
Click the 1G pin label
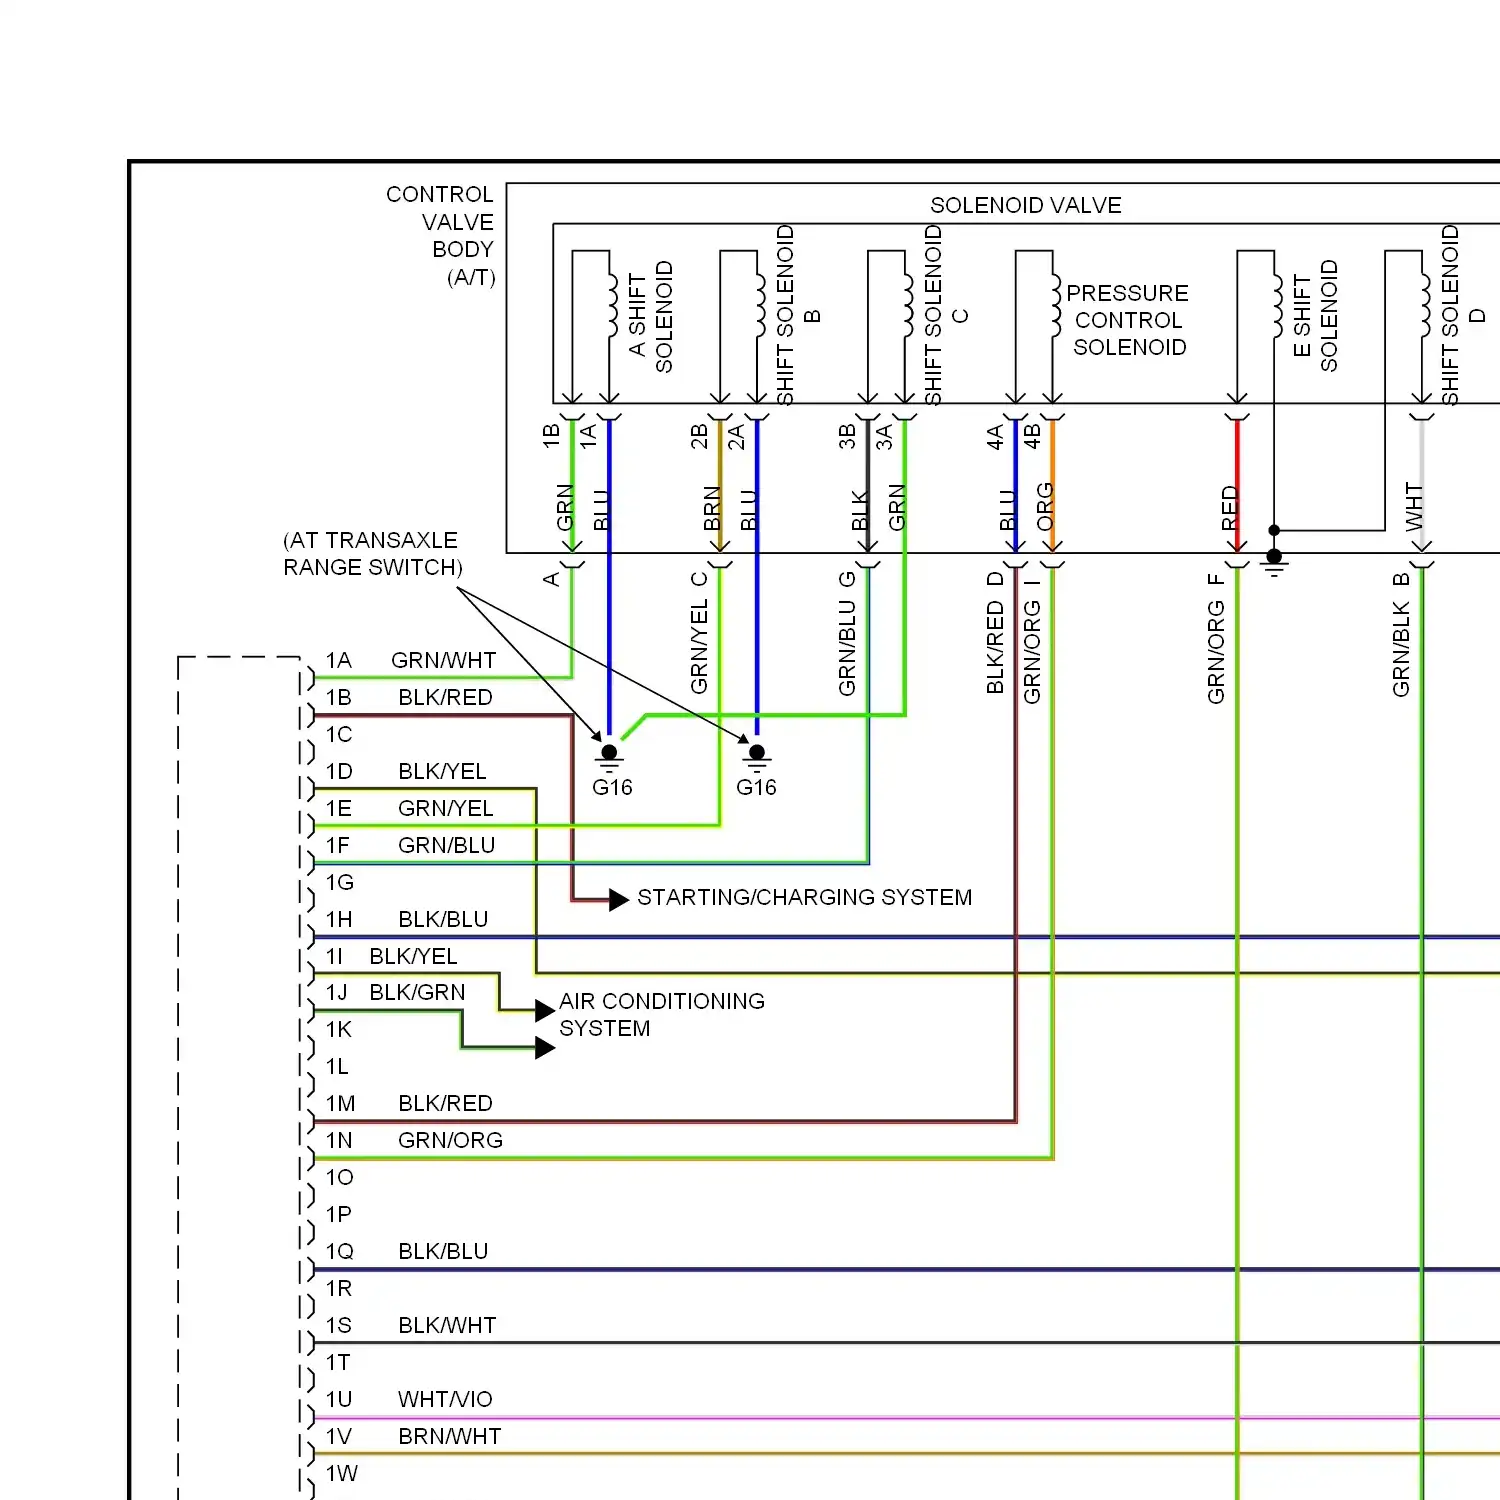point(340,882)
